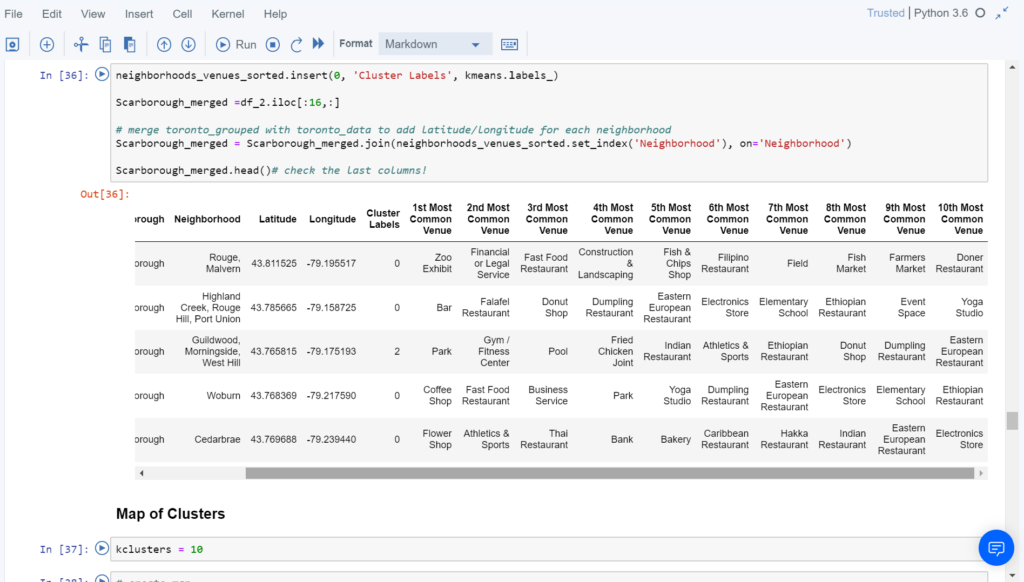Open the Format cell type dropdown

coord(434,44)
